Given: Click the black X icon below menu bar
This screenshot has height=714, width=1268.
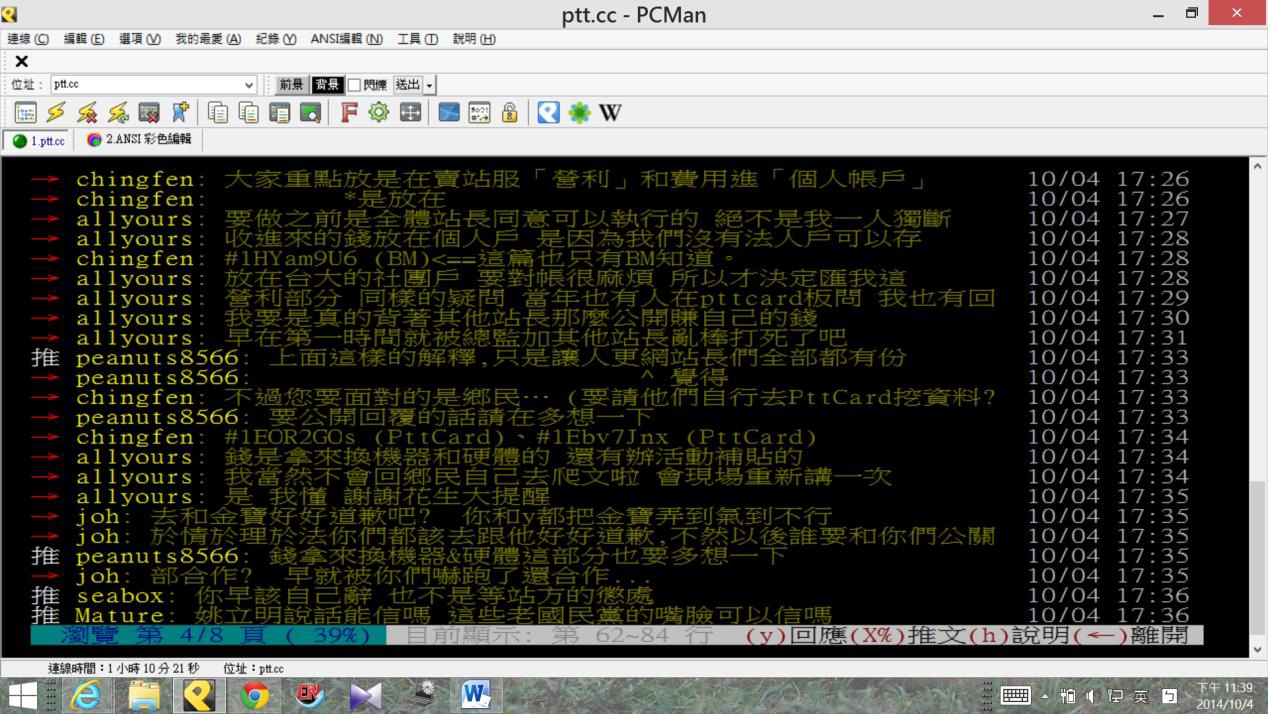Looking at the screenshot, I should coord(21,61).
